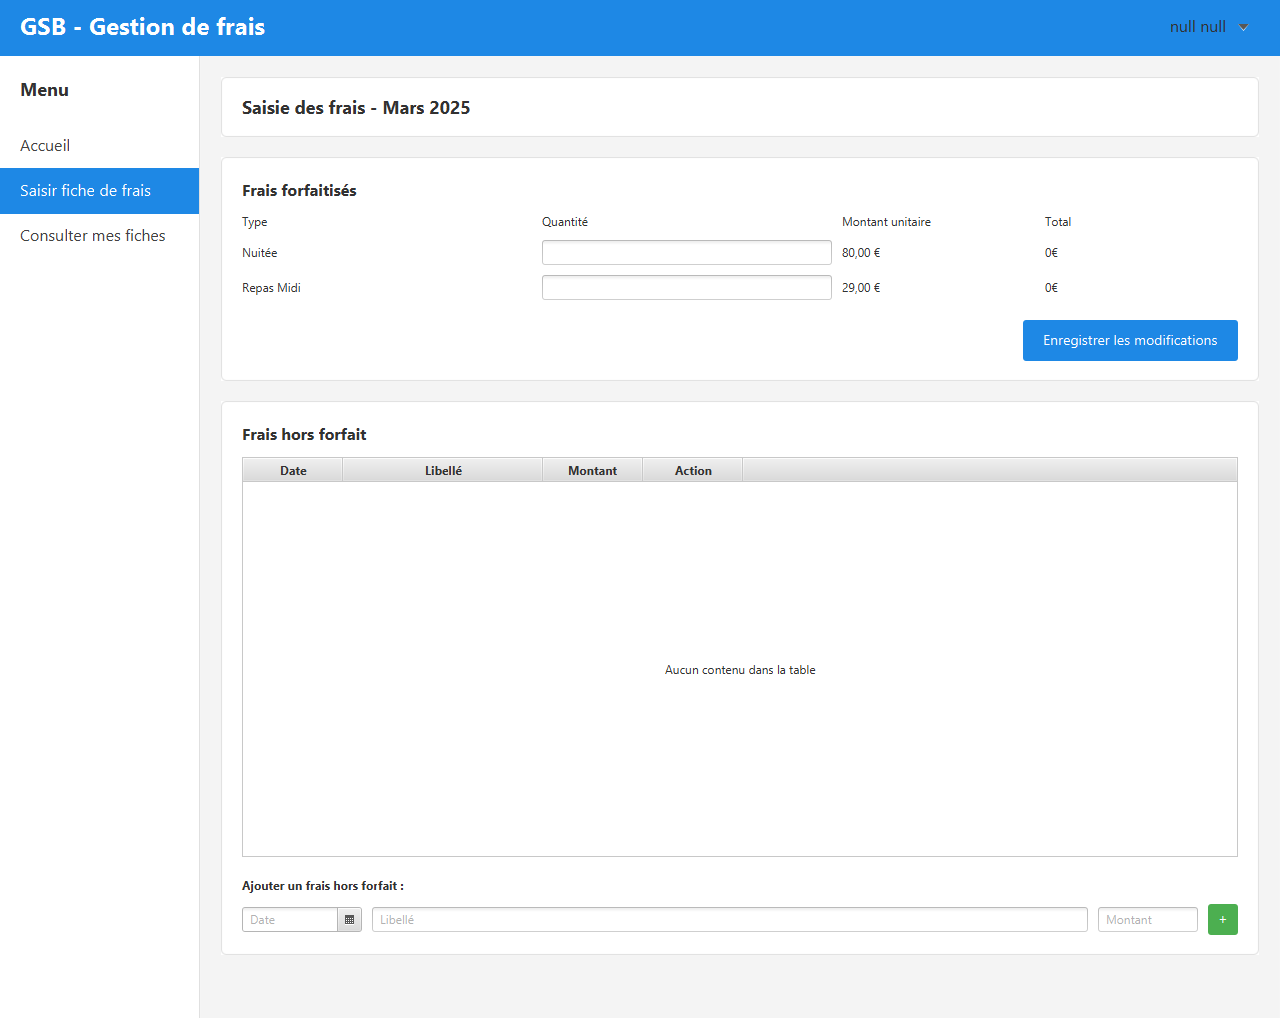This screenshot has width=1280, height=1018.
Task: Focus the Nuitée quantity field
Action: click(686, 253)
